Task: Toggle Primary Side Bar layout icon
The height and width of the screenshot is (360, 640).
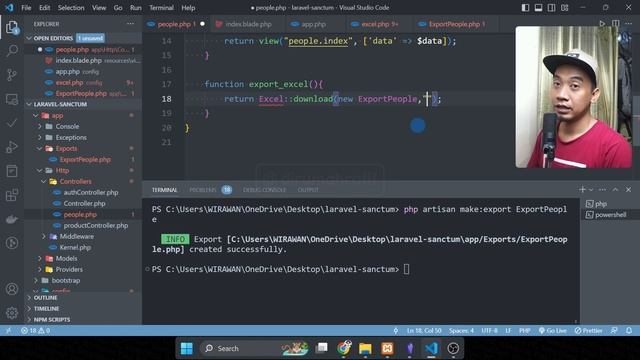Action: click(x=525, y=8)
